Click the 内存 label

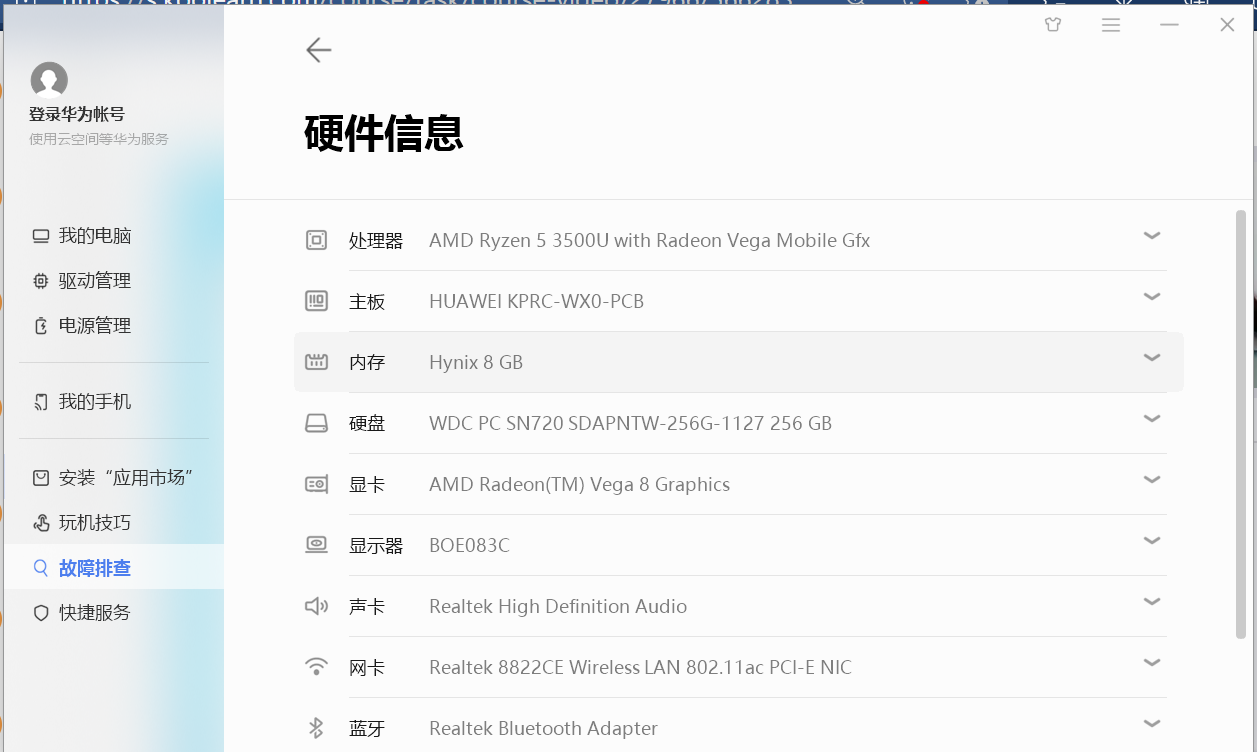coord(367,363)
